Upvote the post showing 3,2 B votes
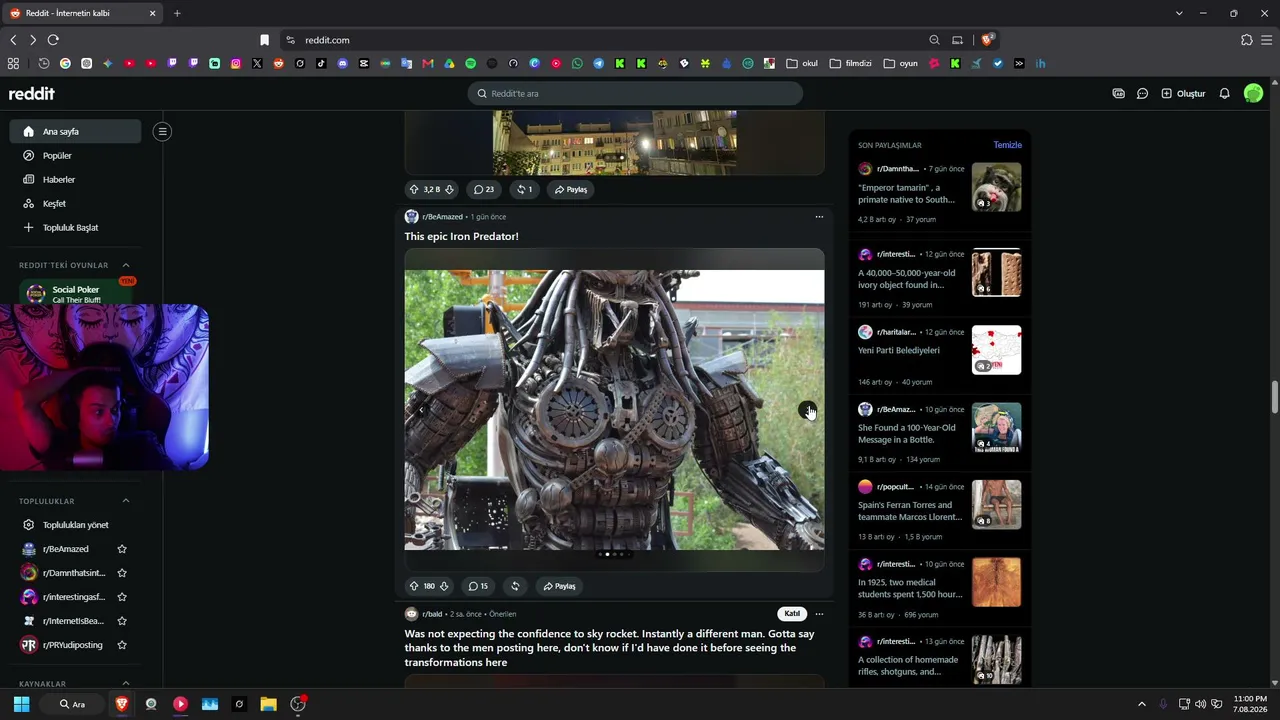This screenshot has height=720, width=1280. pyautogui.click(x=414, y=189)
